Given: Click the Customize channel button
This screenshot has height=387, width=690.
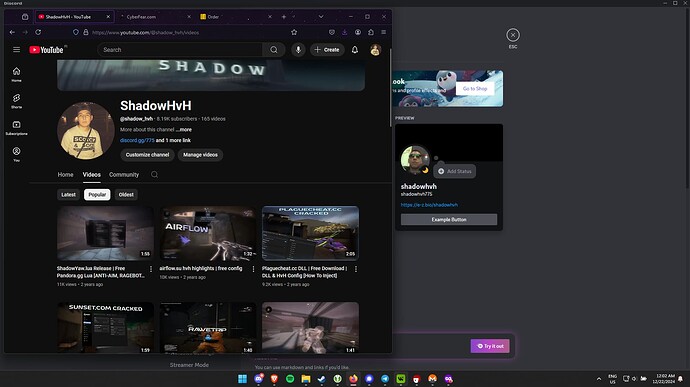Looking at the screenshot, I should [147, 155].
